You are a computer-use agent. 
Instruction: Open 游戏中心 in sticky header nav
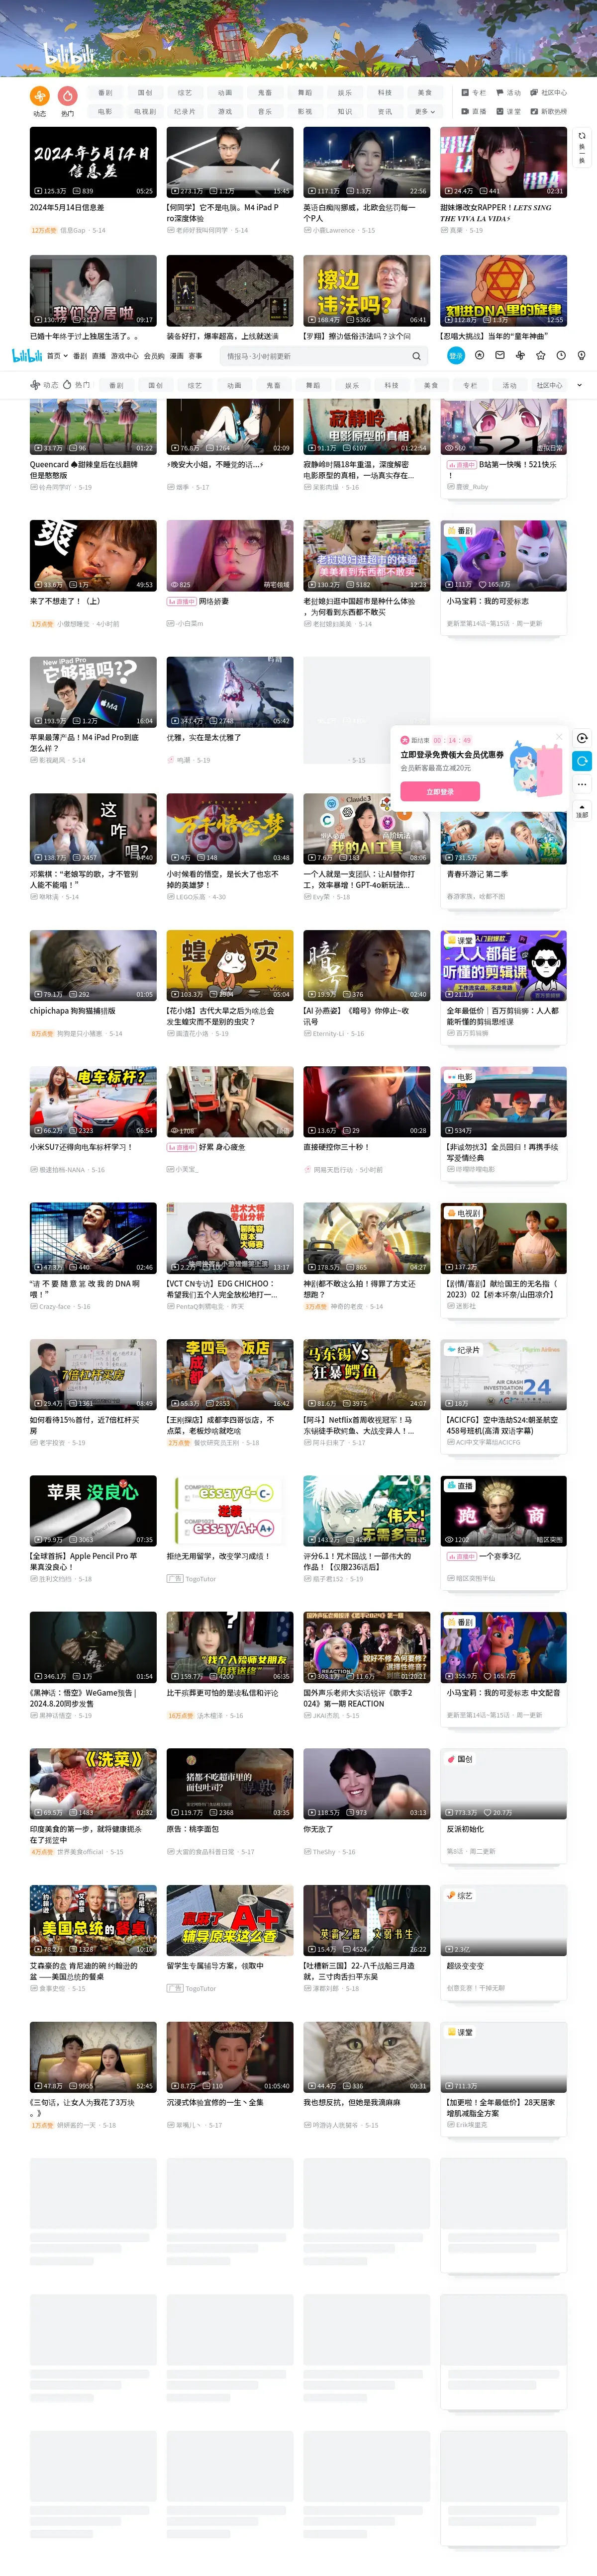(125, 356)
